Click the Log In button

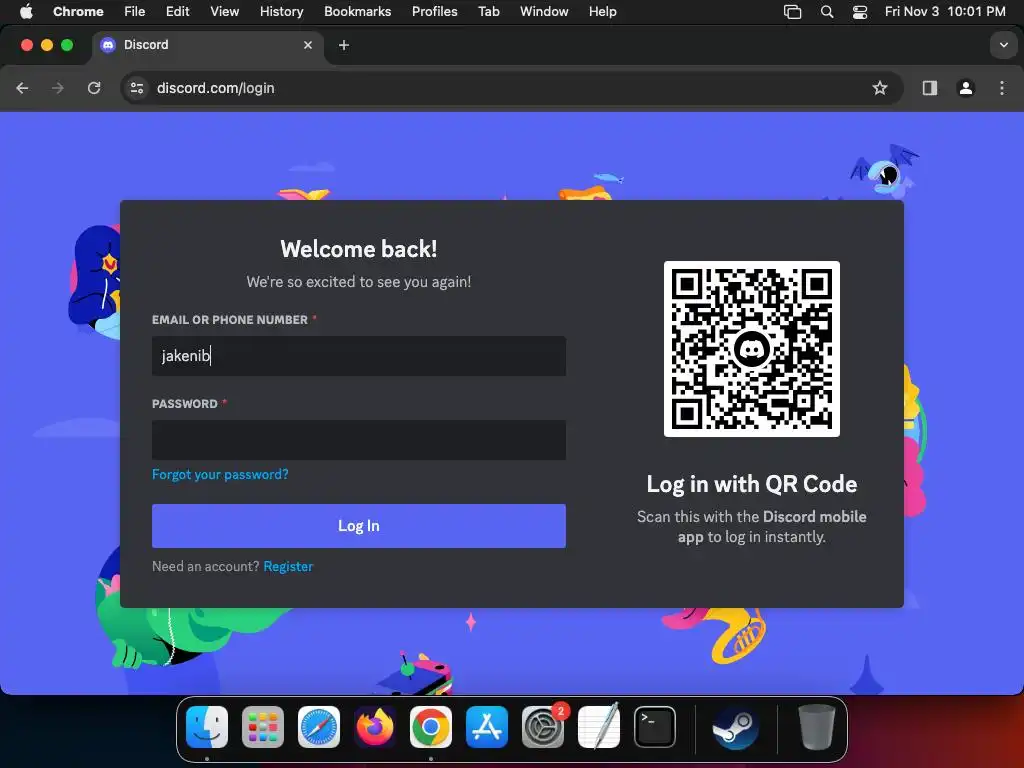point(359,526)
